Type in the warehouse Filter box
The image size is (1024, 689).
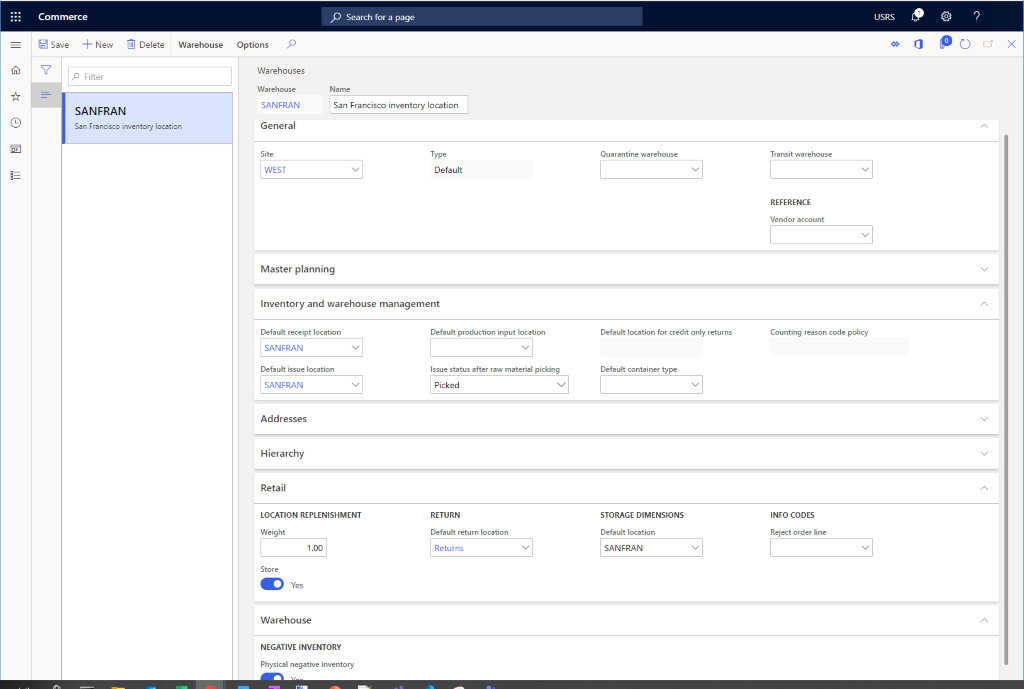tap(149, 76)
